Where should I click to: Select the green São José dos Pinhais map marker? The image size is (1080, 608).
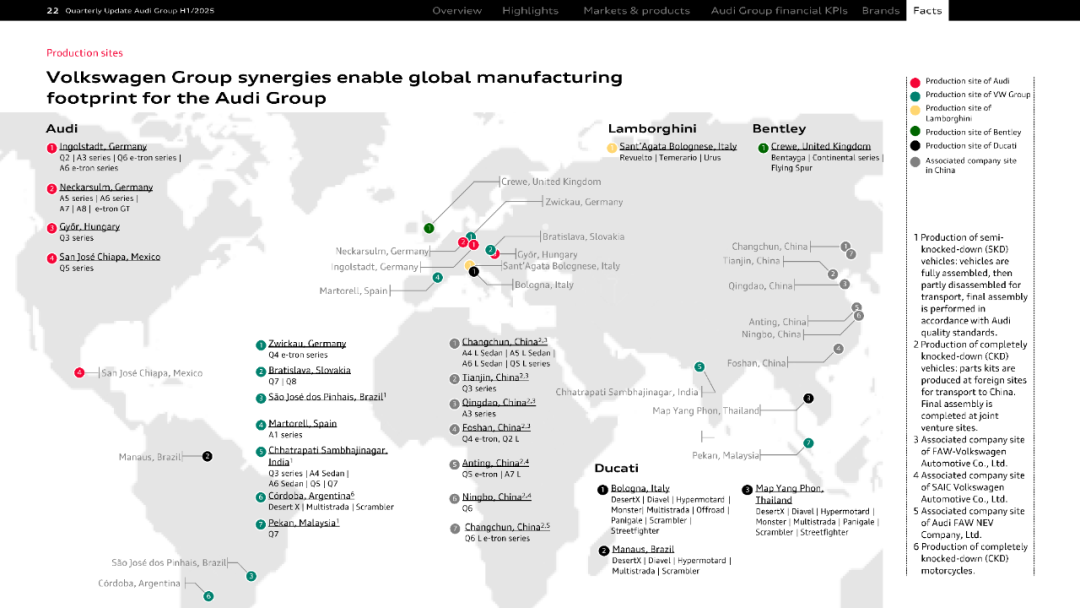tap(251, 576)
